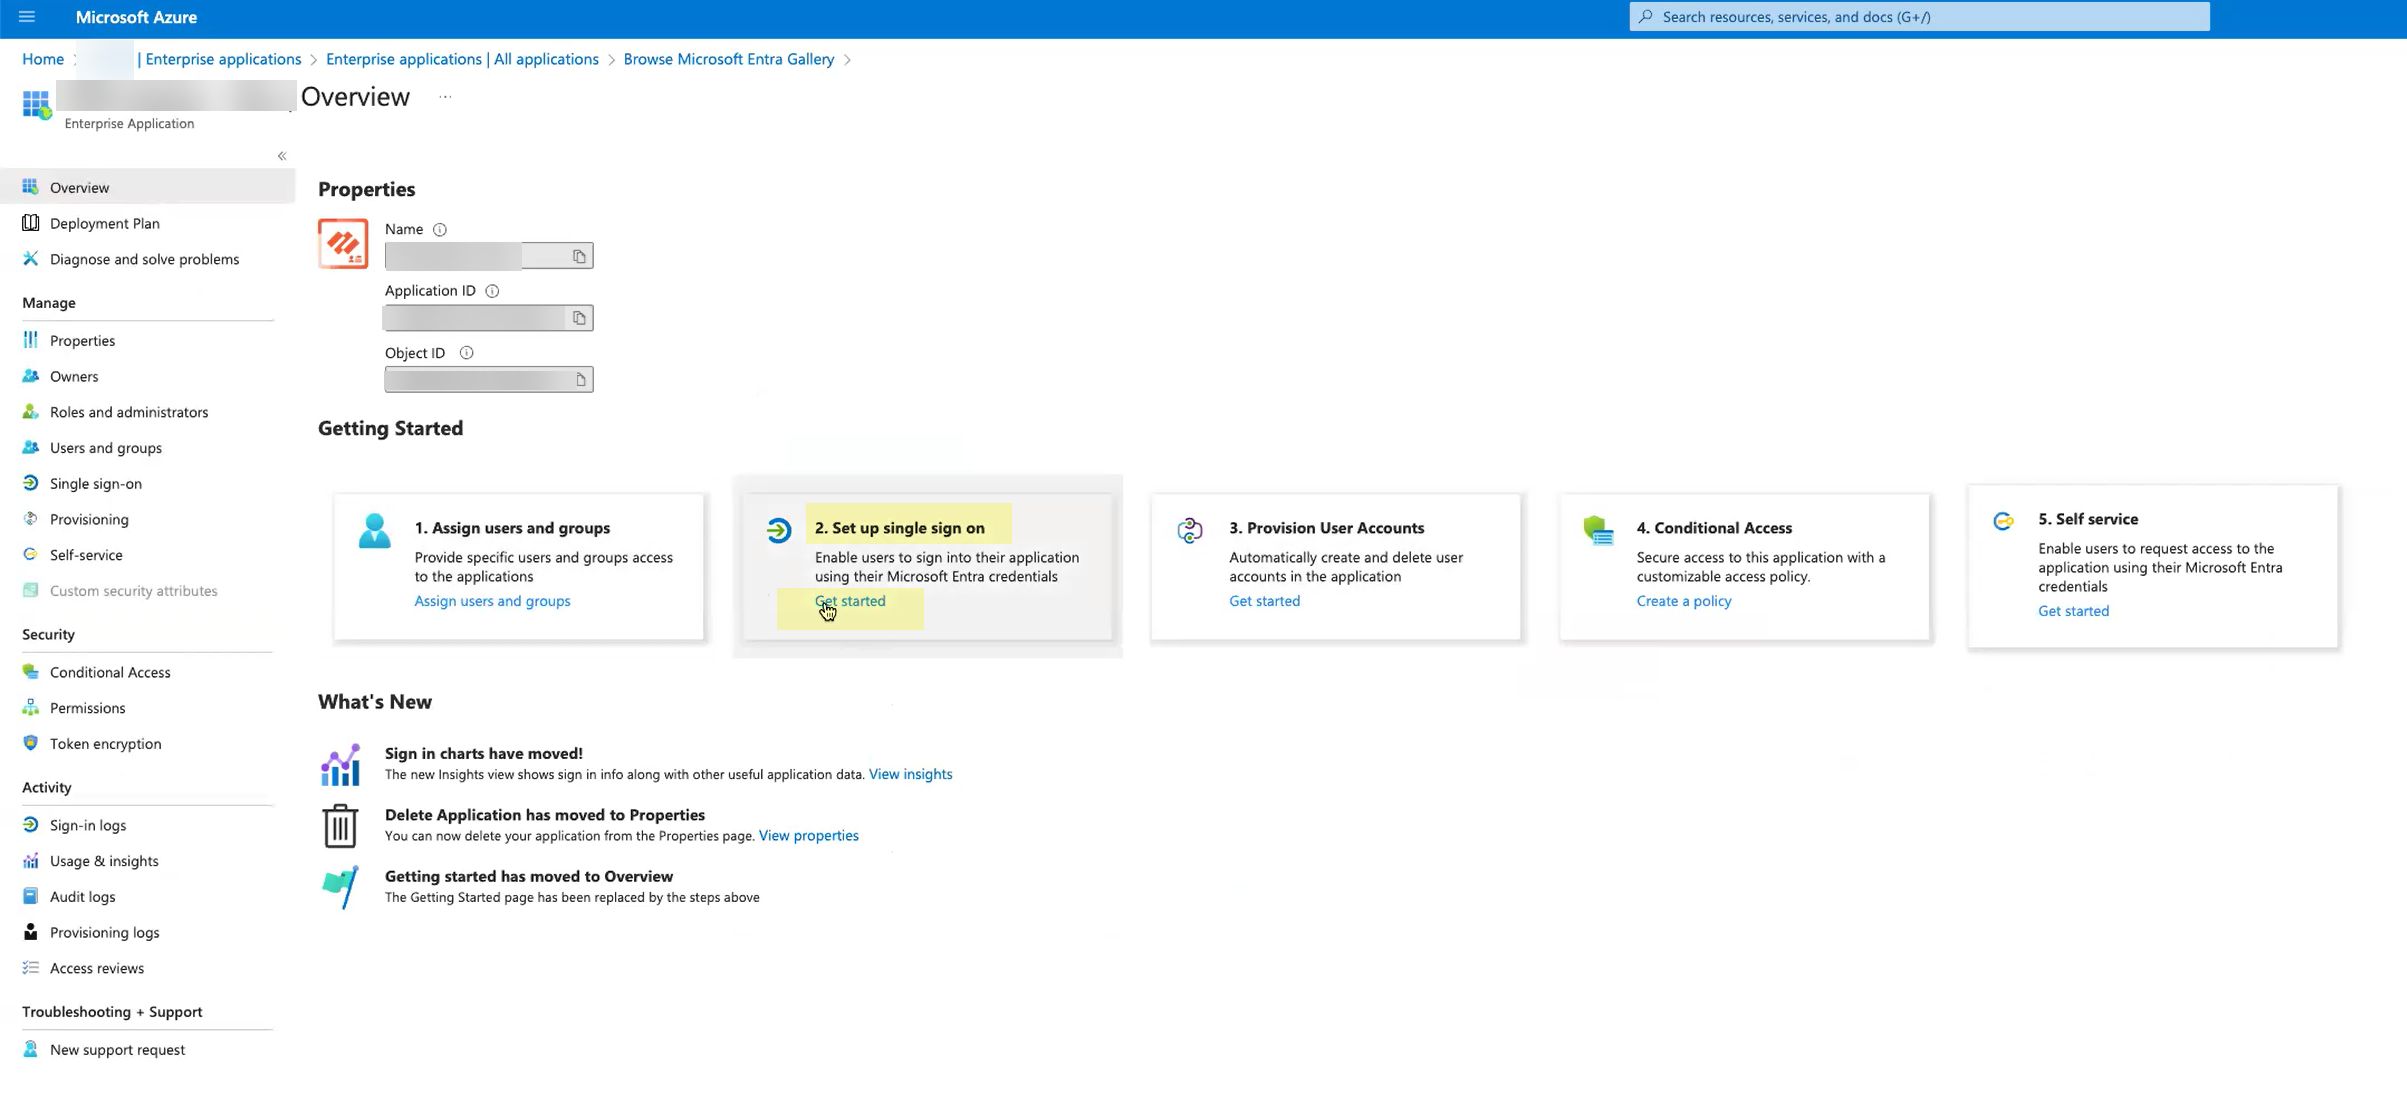The image size is (2407, 1100).
Task: Click the Azure search resources field
Action: [x=1918, y=17]
